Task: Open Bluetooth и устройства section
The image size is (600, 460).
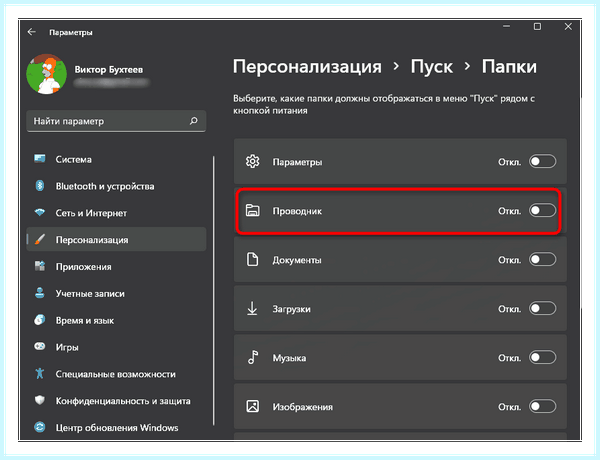Action: click(x=116, y=186)
